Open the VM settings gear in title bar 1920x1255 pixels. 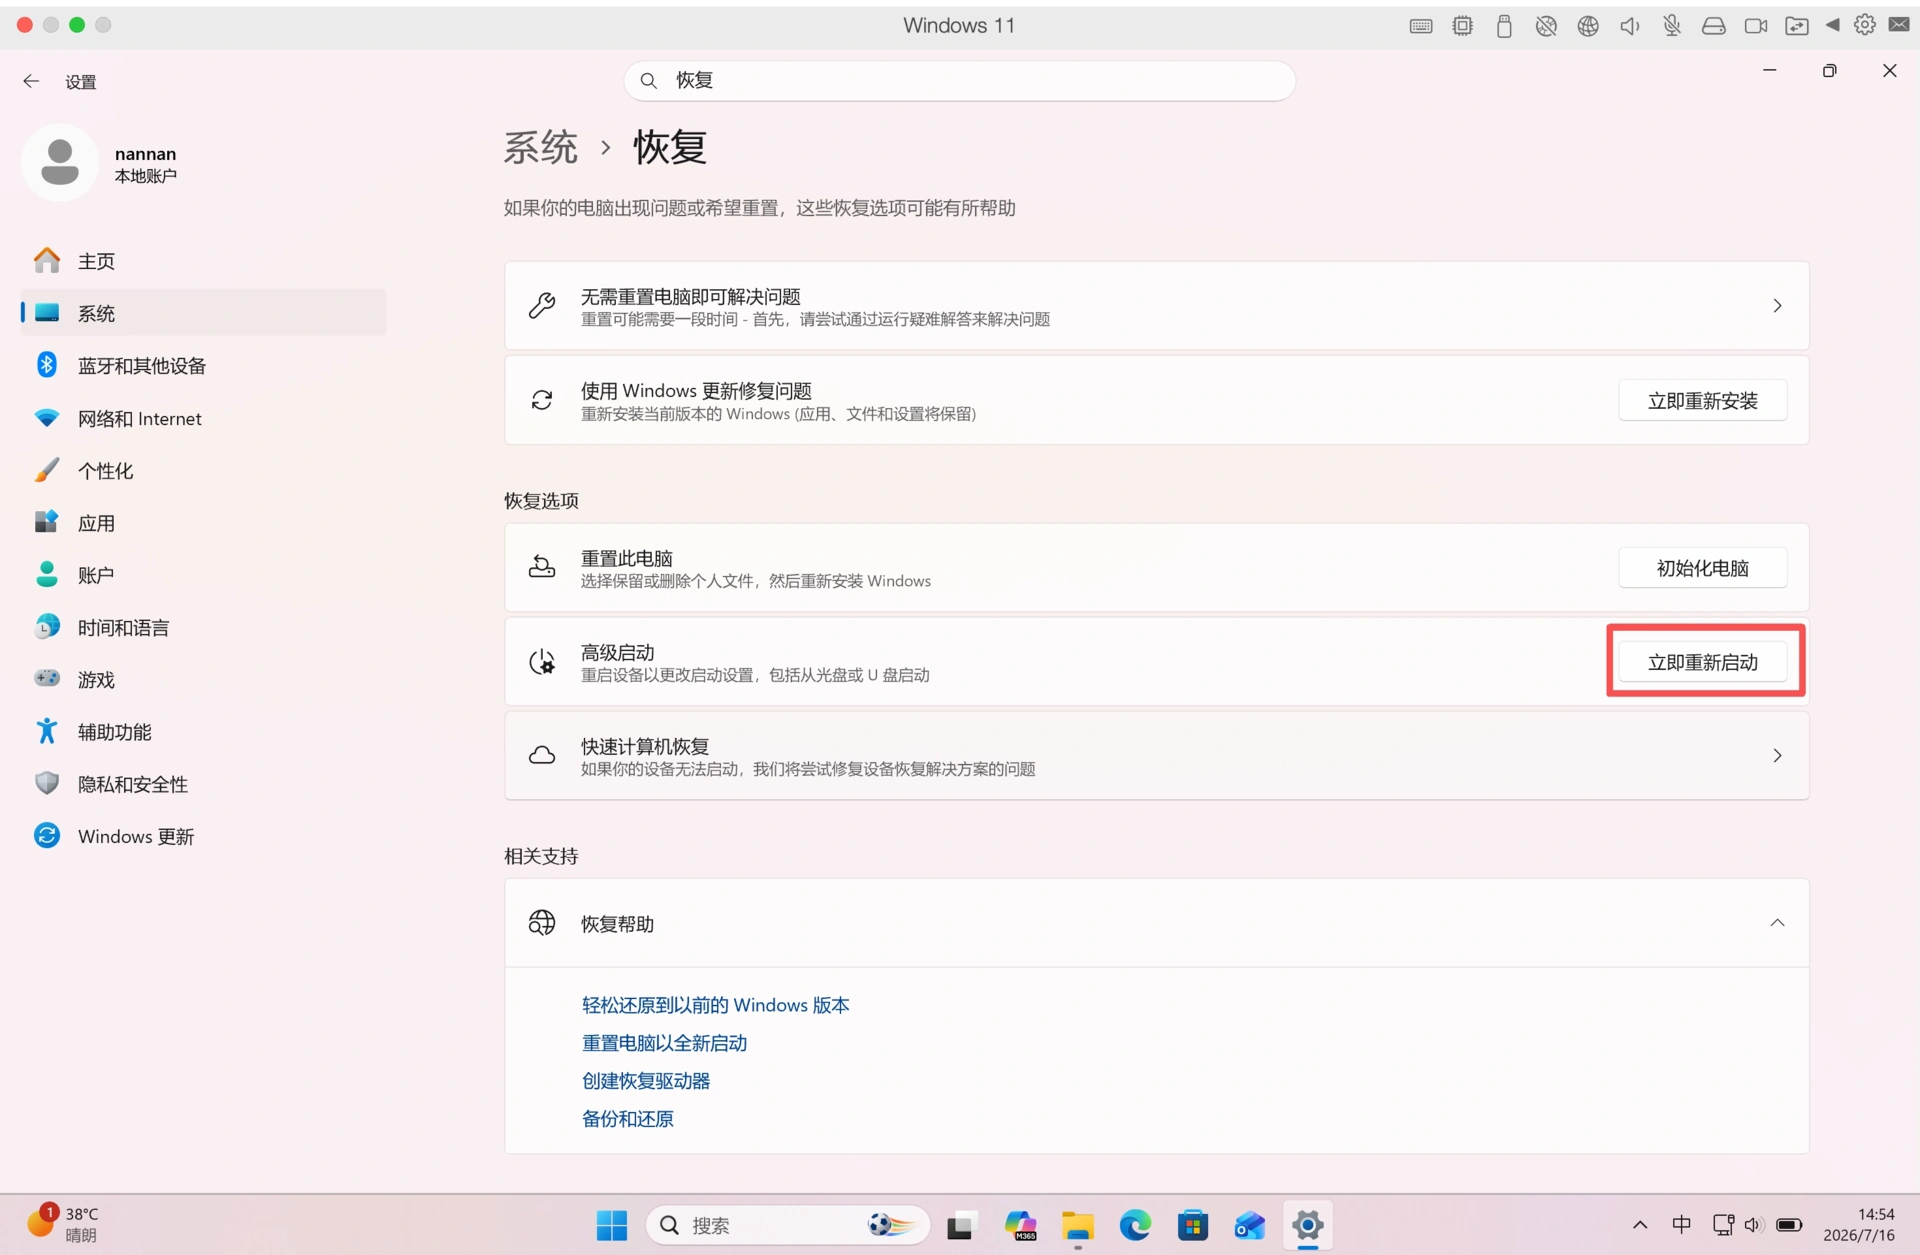1864,25
